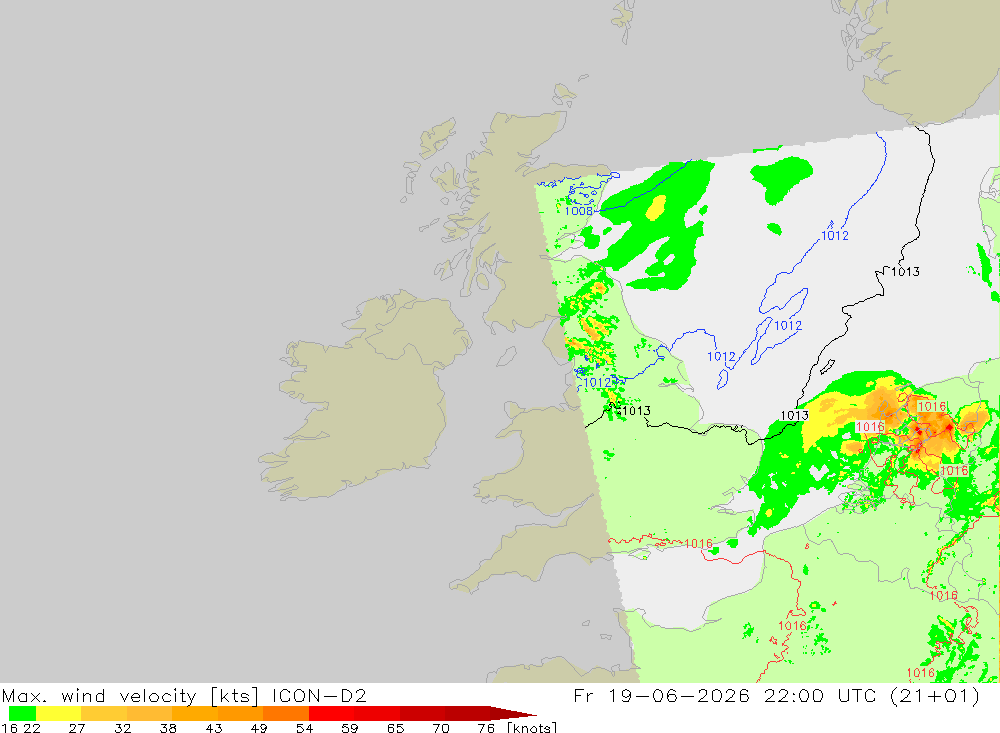Click the dark red 70–76 knots swatch
Image resolution: width=1000 pixels, height=733 pixels.
click(467, 713)
